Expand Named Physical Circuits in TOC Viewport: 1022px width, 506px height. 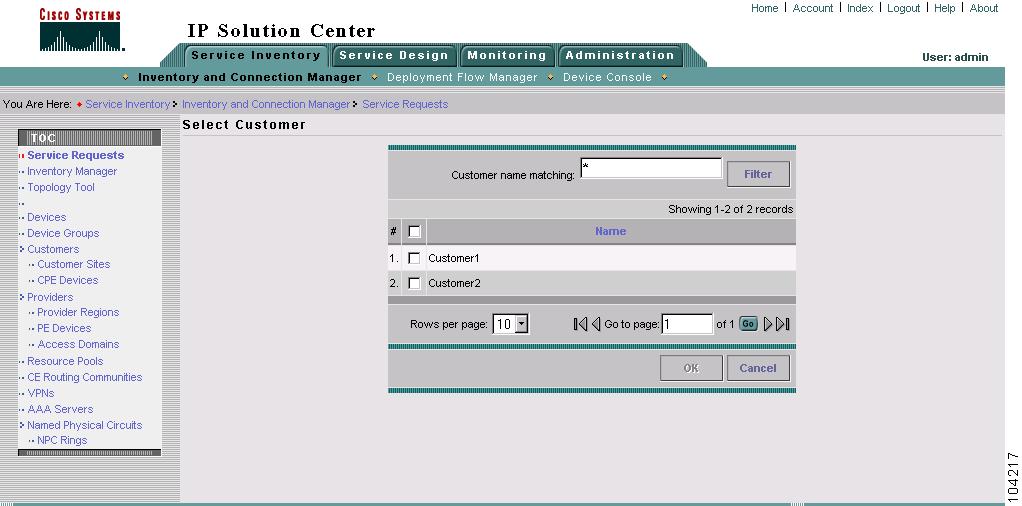[22, 425]
